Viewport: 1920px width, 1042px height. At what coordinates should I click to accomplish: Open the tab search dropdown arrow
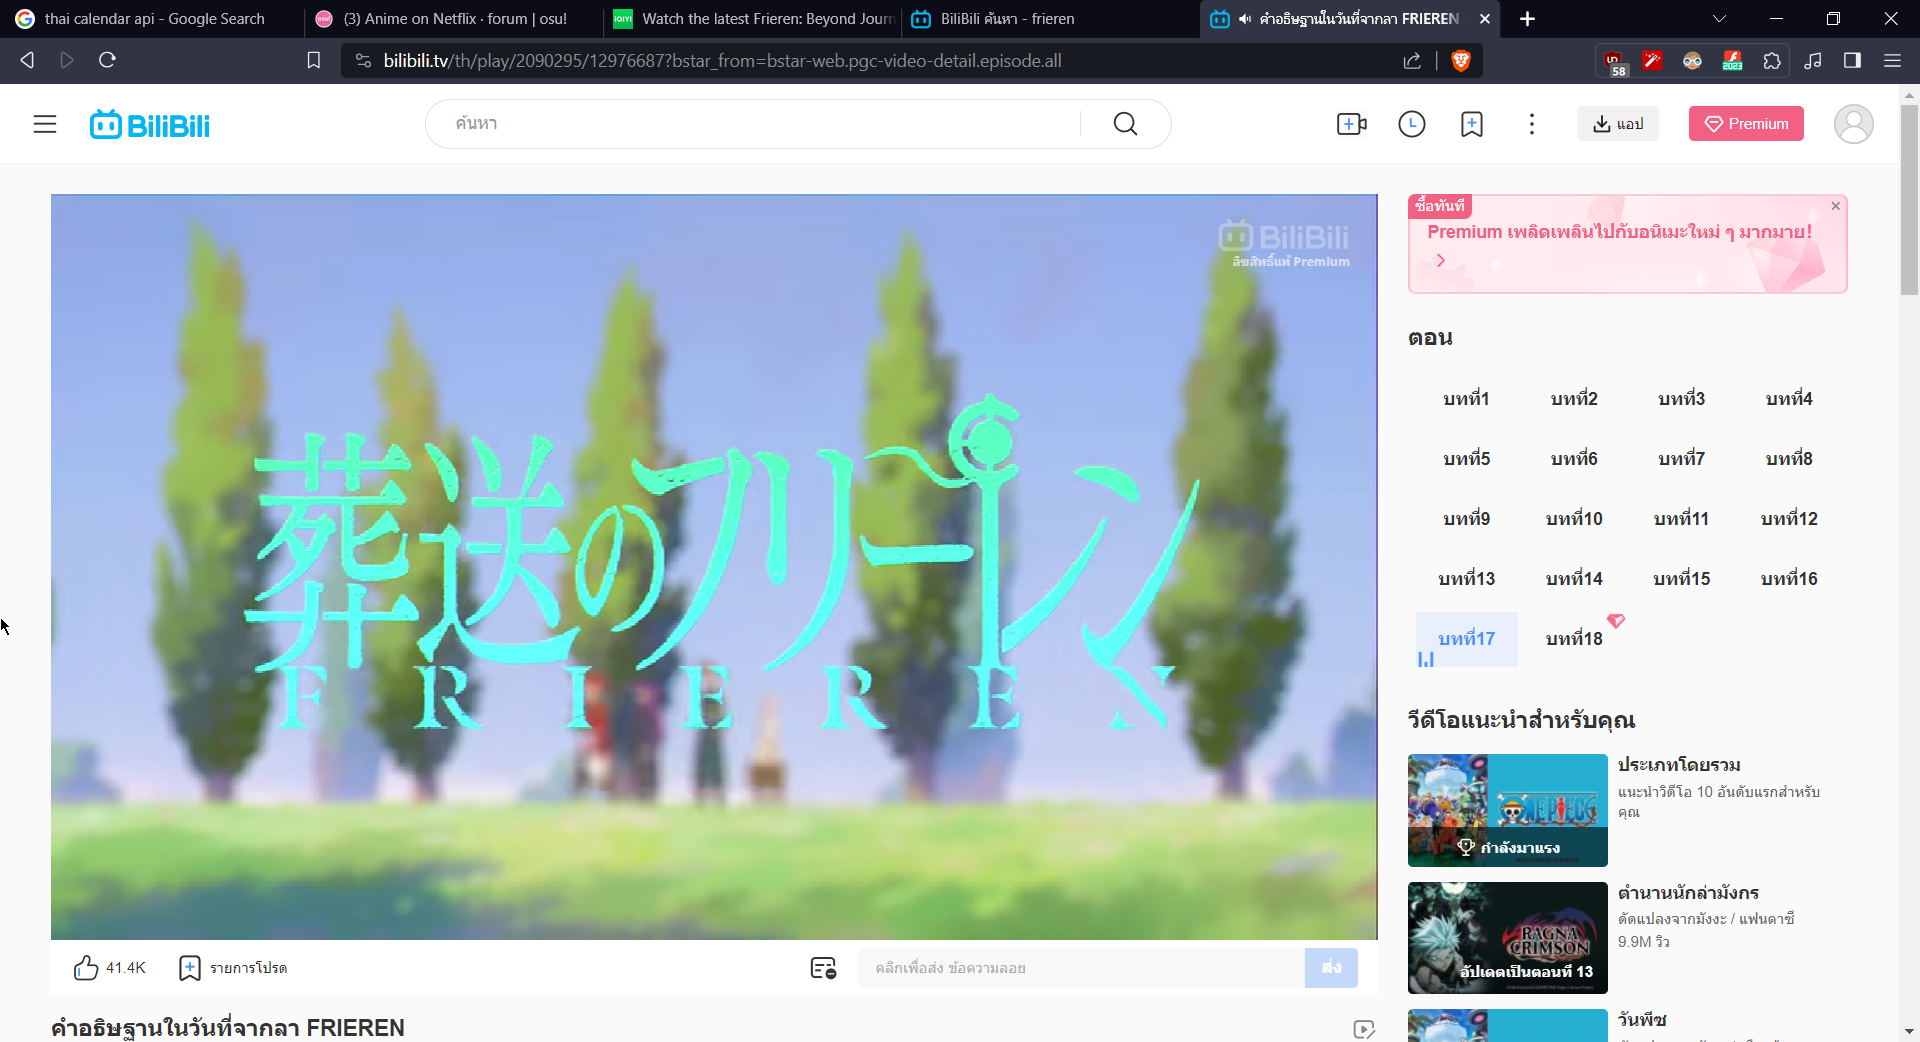tap(1719, 19)
